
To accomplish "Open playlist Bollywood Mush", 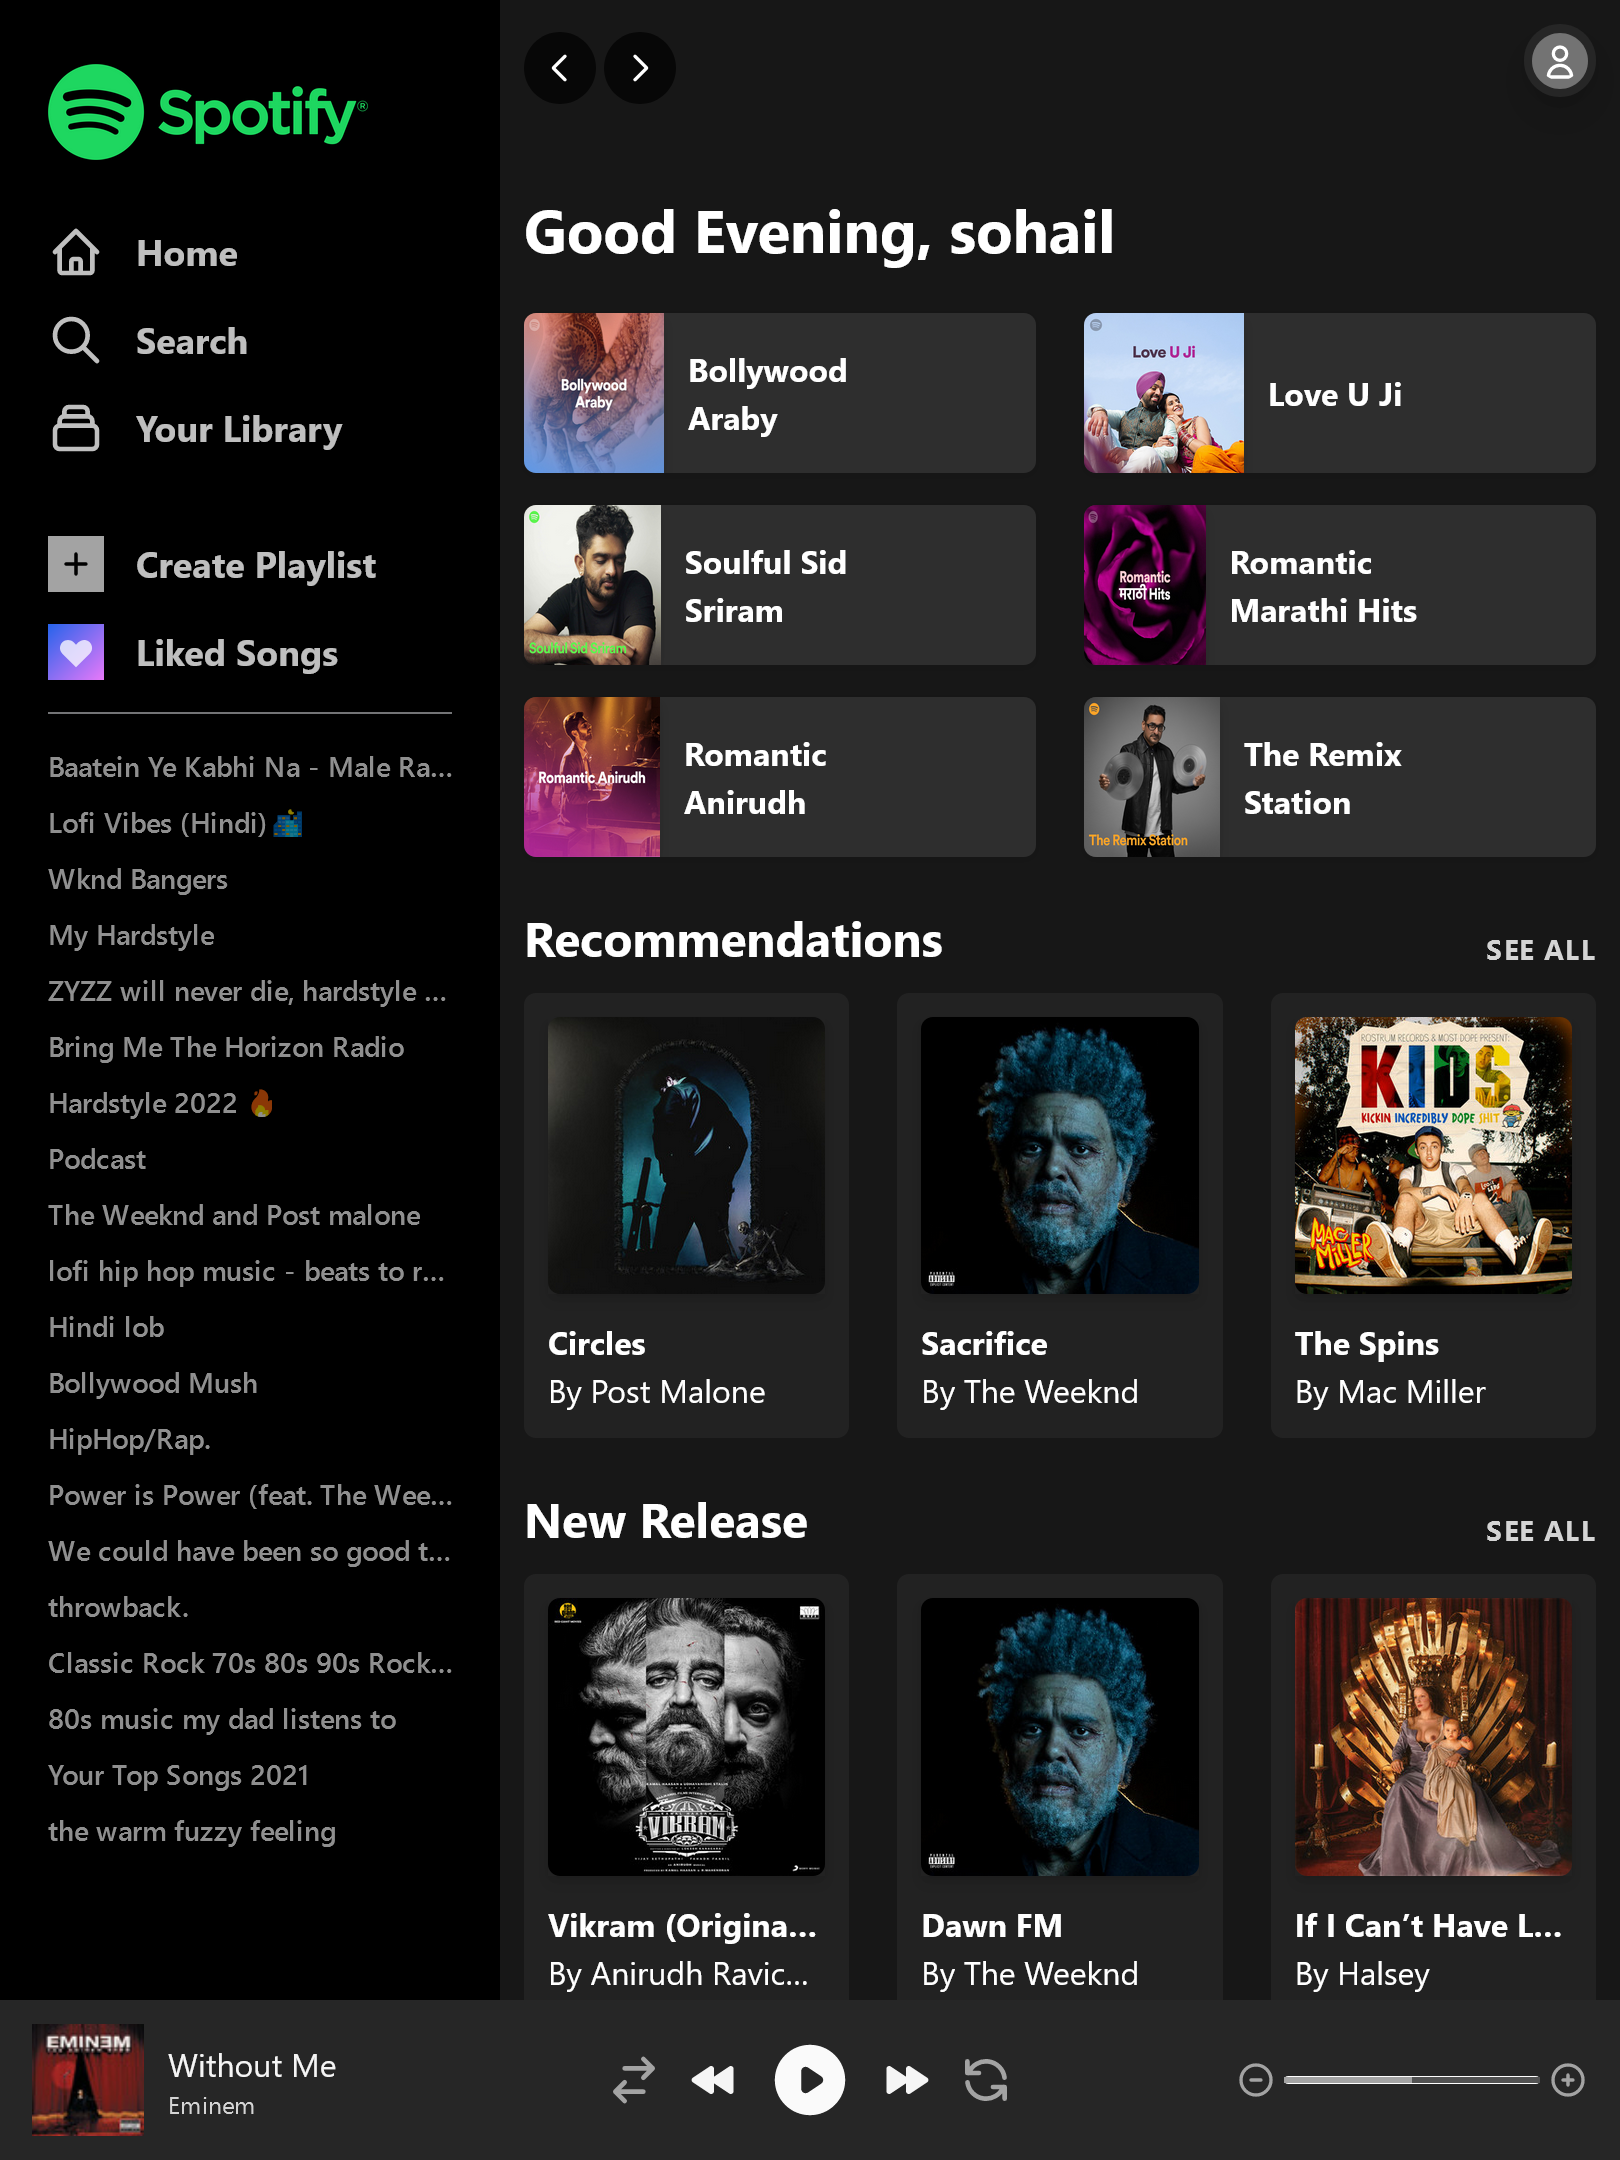I will pyautogui.click(x=153, y=1383).
